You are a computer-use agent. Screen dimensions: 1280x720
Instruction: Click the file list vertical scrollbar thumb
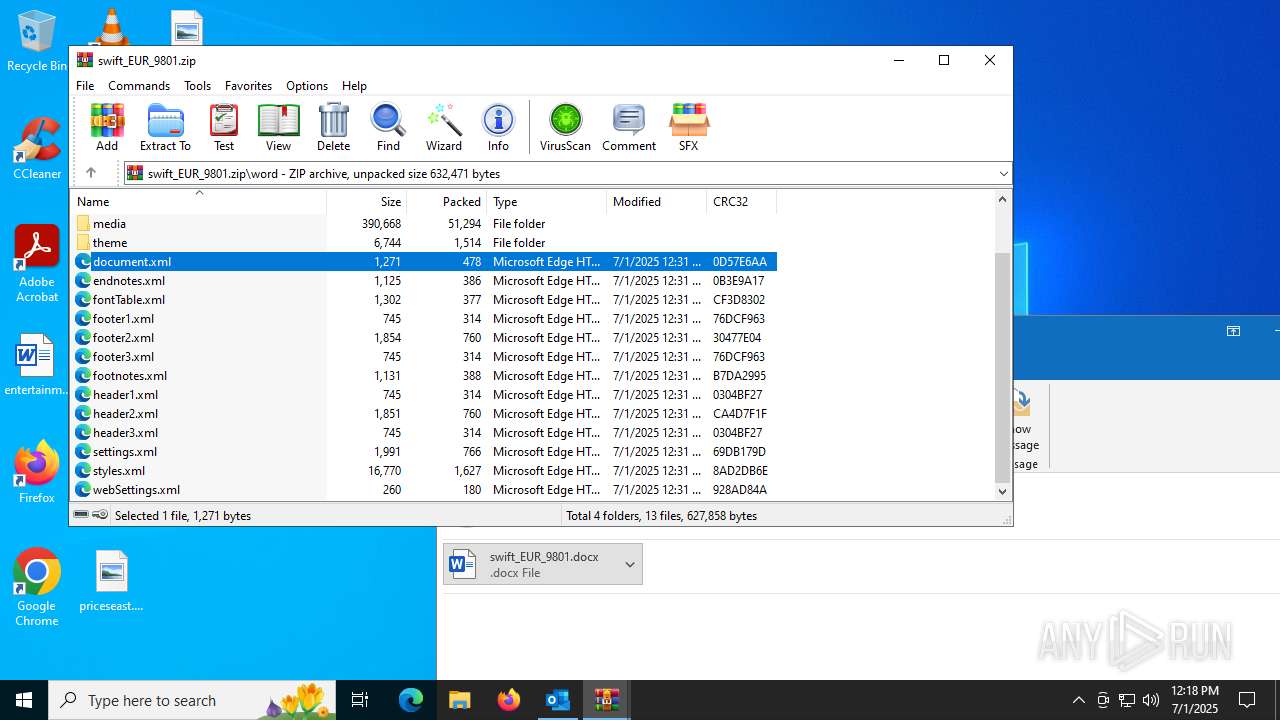point(1003,368)
